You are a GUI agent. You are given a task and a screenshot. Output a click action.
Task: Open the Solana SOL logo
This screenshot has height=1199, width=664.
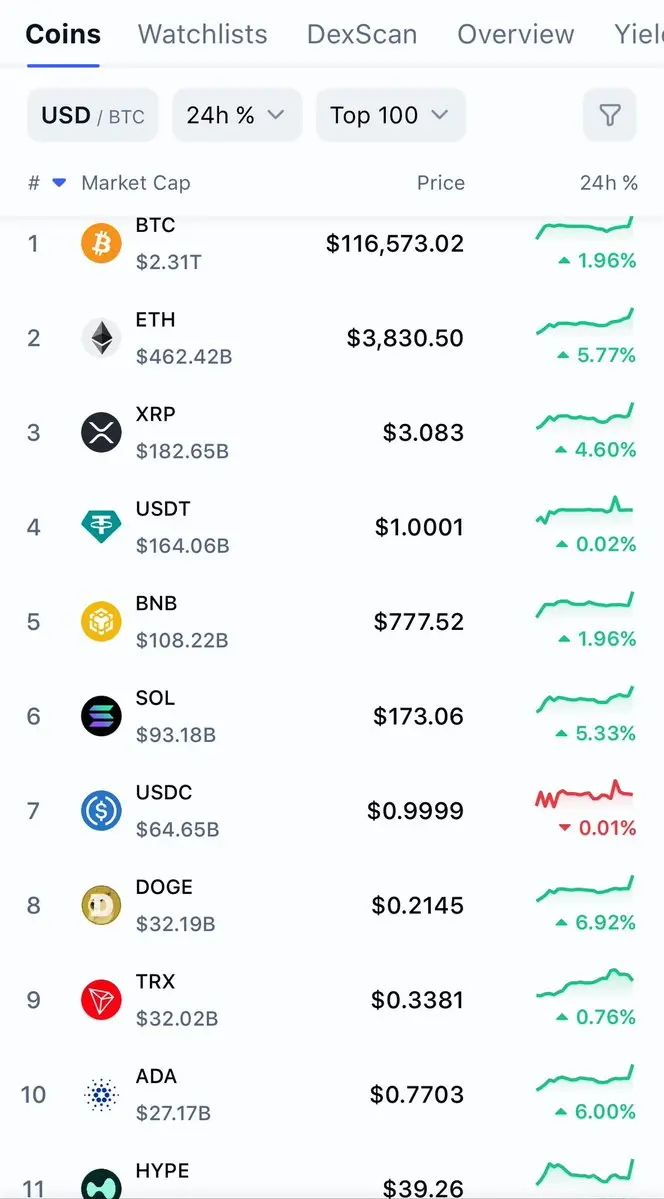point(101,716)
